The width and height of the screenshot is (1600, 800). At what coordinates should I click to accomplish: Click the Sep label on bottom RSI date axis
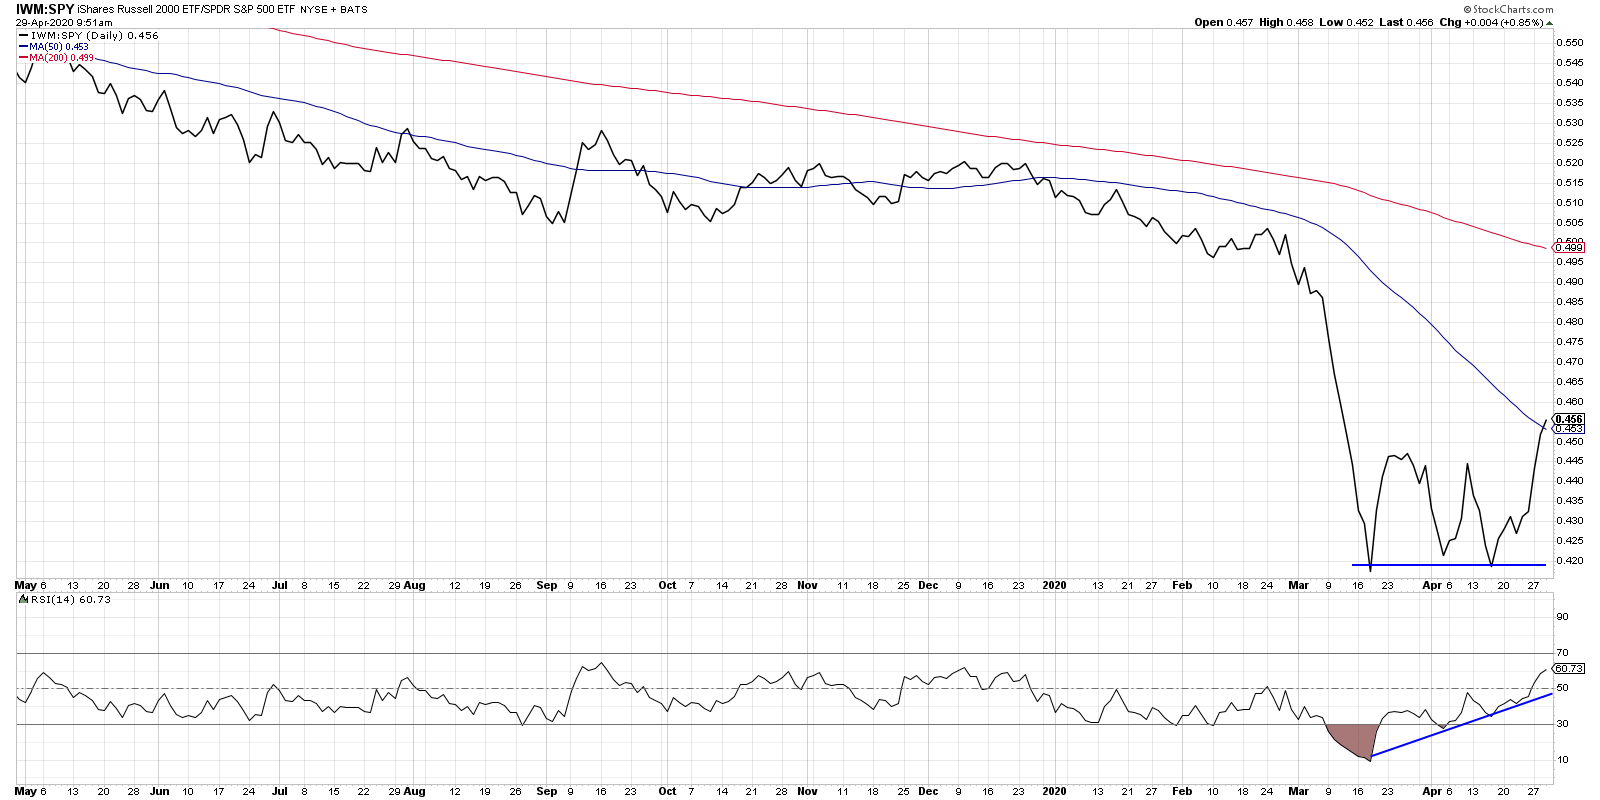point(546,791)
